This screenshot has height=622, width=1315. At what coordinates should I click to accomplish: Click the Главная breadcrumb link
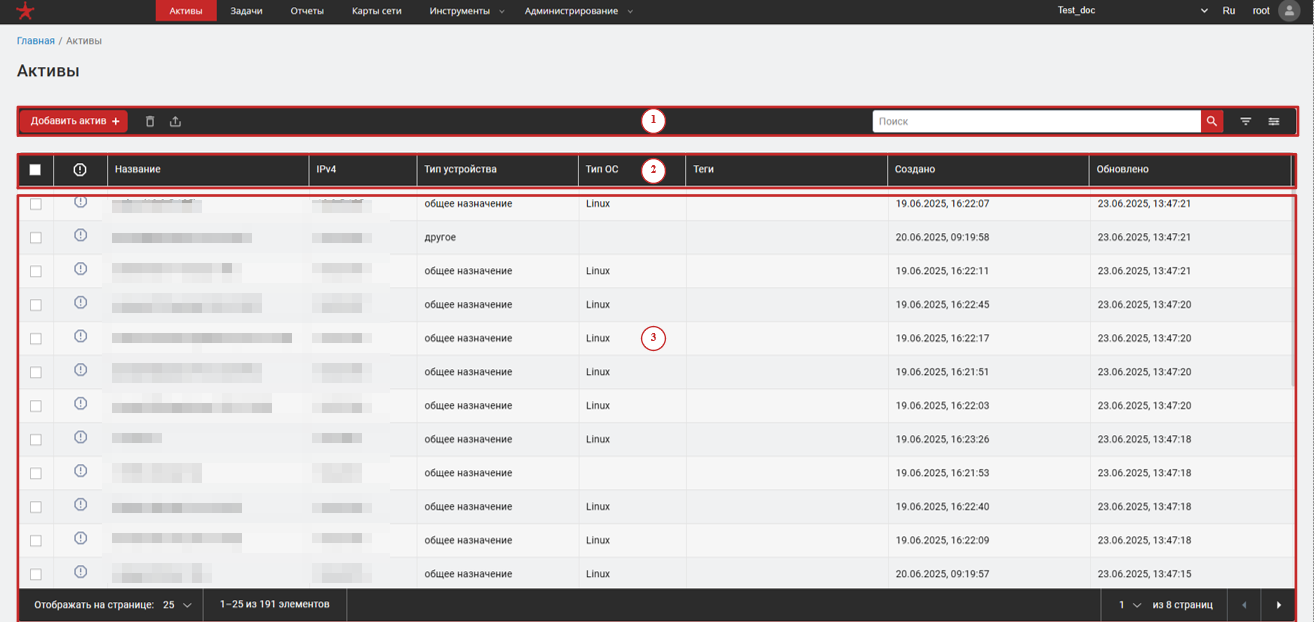click(35, 41)
